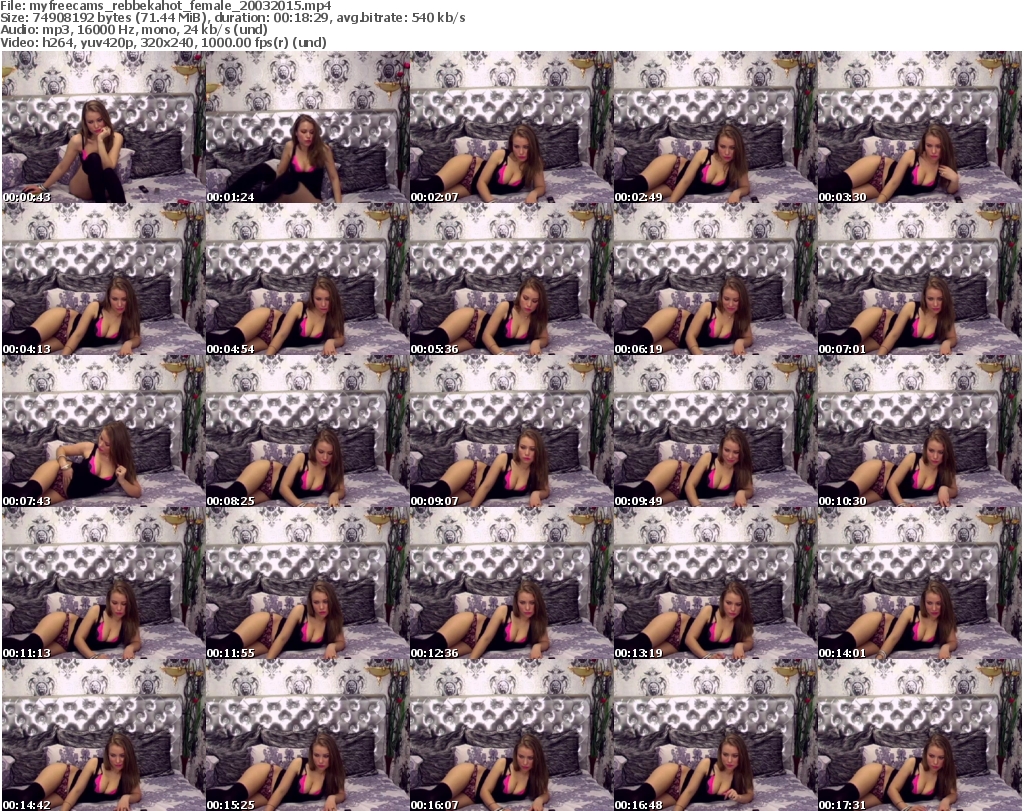Open the 00:16:48 thumbnail
Screen dimensions: 1024x811
click(714, 735)
